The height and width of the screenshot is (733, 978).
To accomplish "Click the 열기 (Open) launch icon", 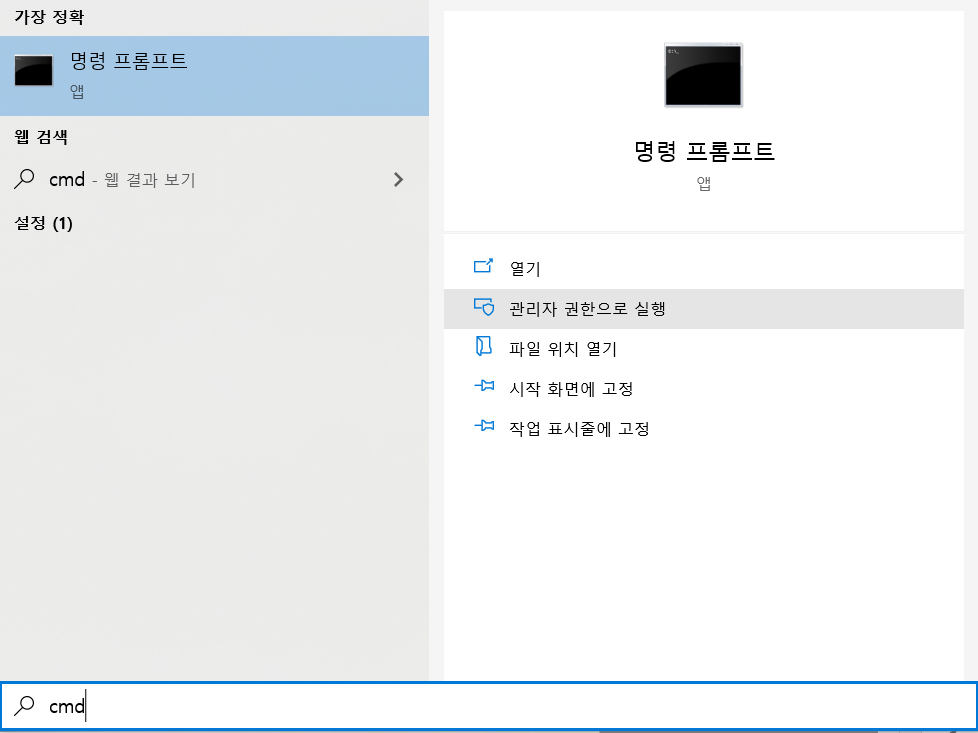I will click(483, 267).
